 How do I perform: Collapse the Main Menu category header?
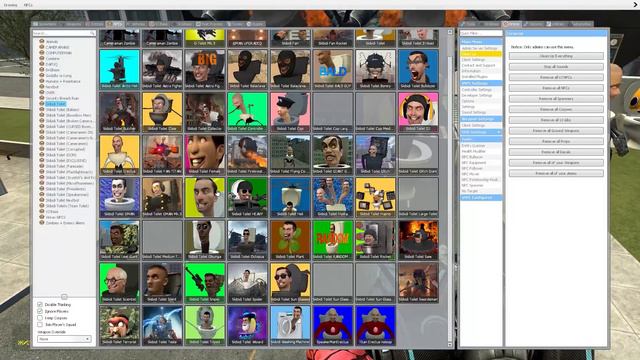click(481, 42)
